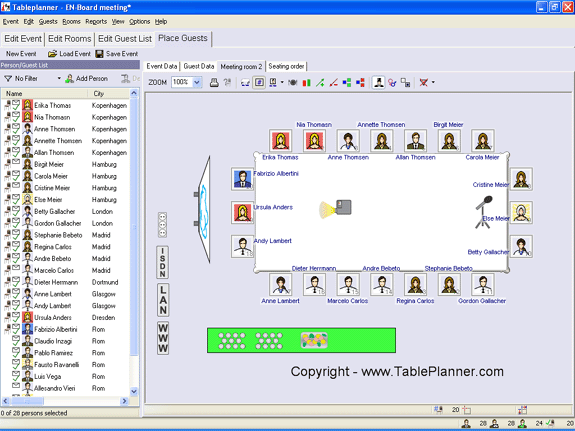Screen dimensions: 575x431
Task: Open the zoom percentage dropdown
Action: click(197, 83)
